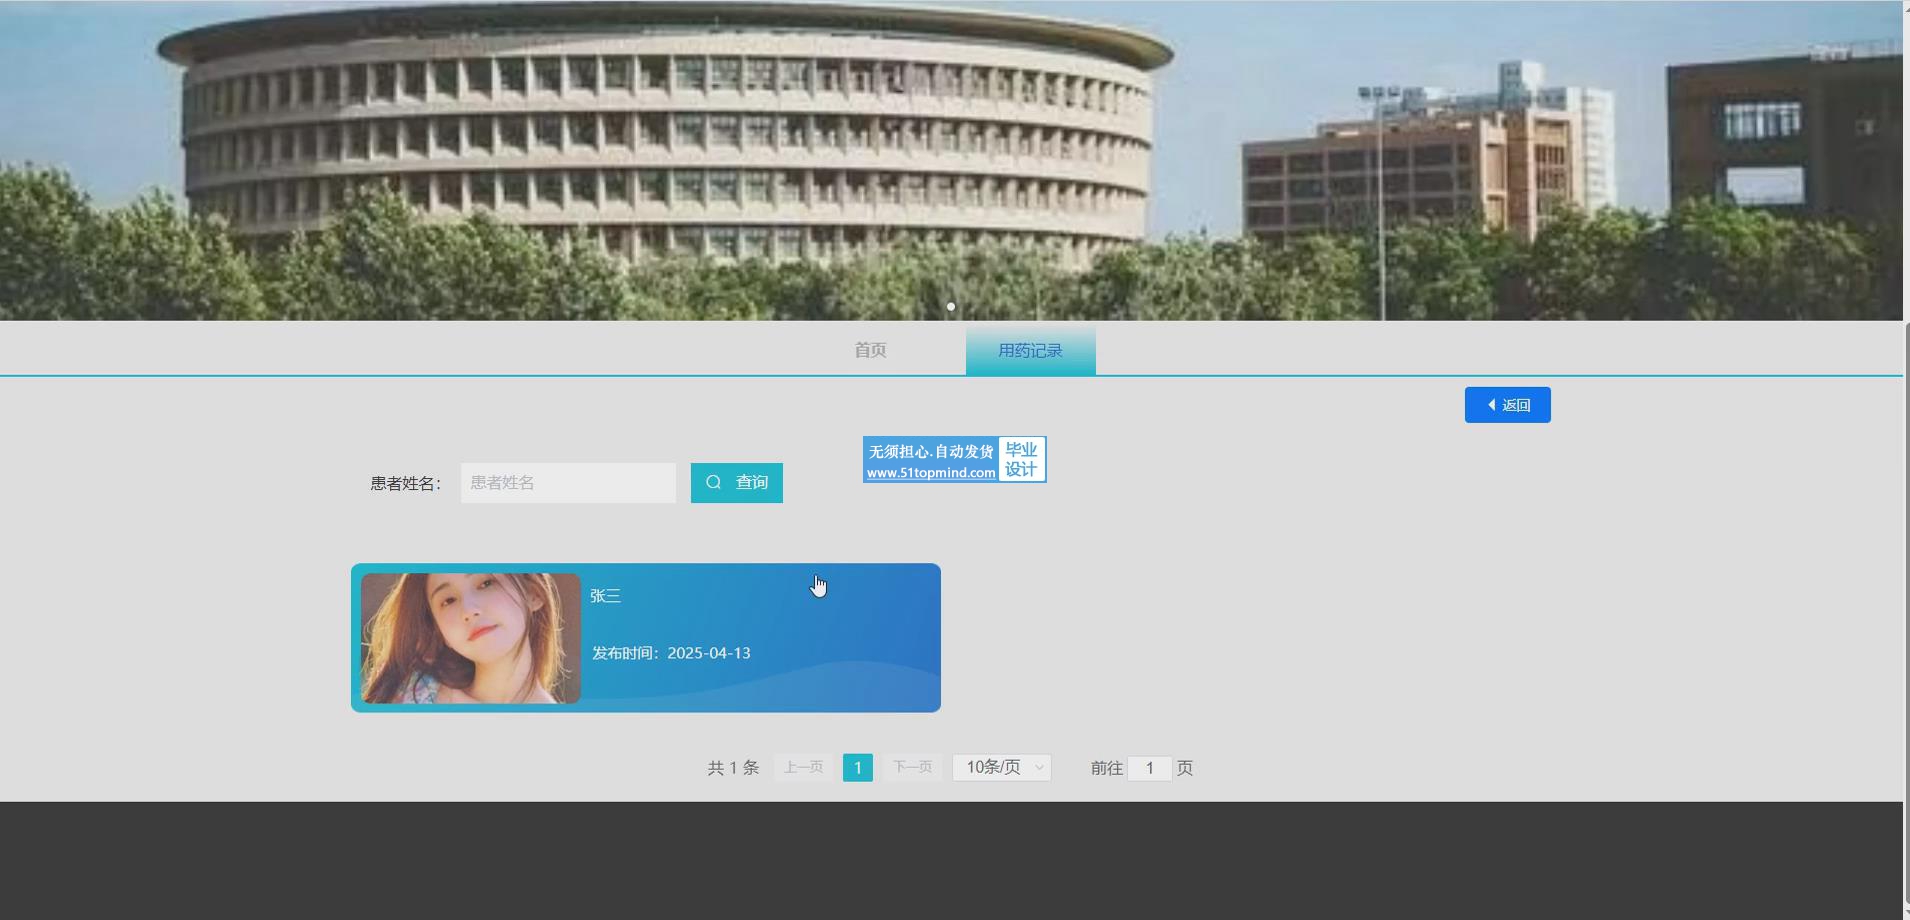This screenshot has height=920, width=1910.
Task: Open 张三's patient photo thumbnail
Action: pyautogui.click(x=470, y=638)
